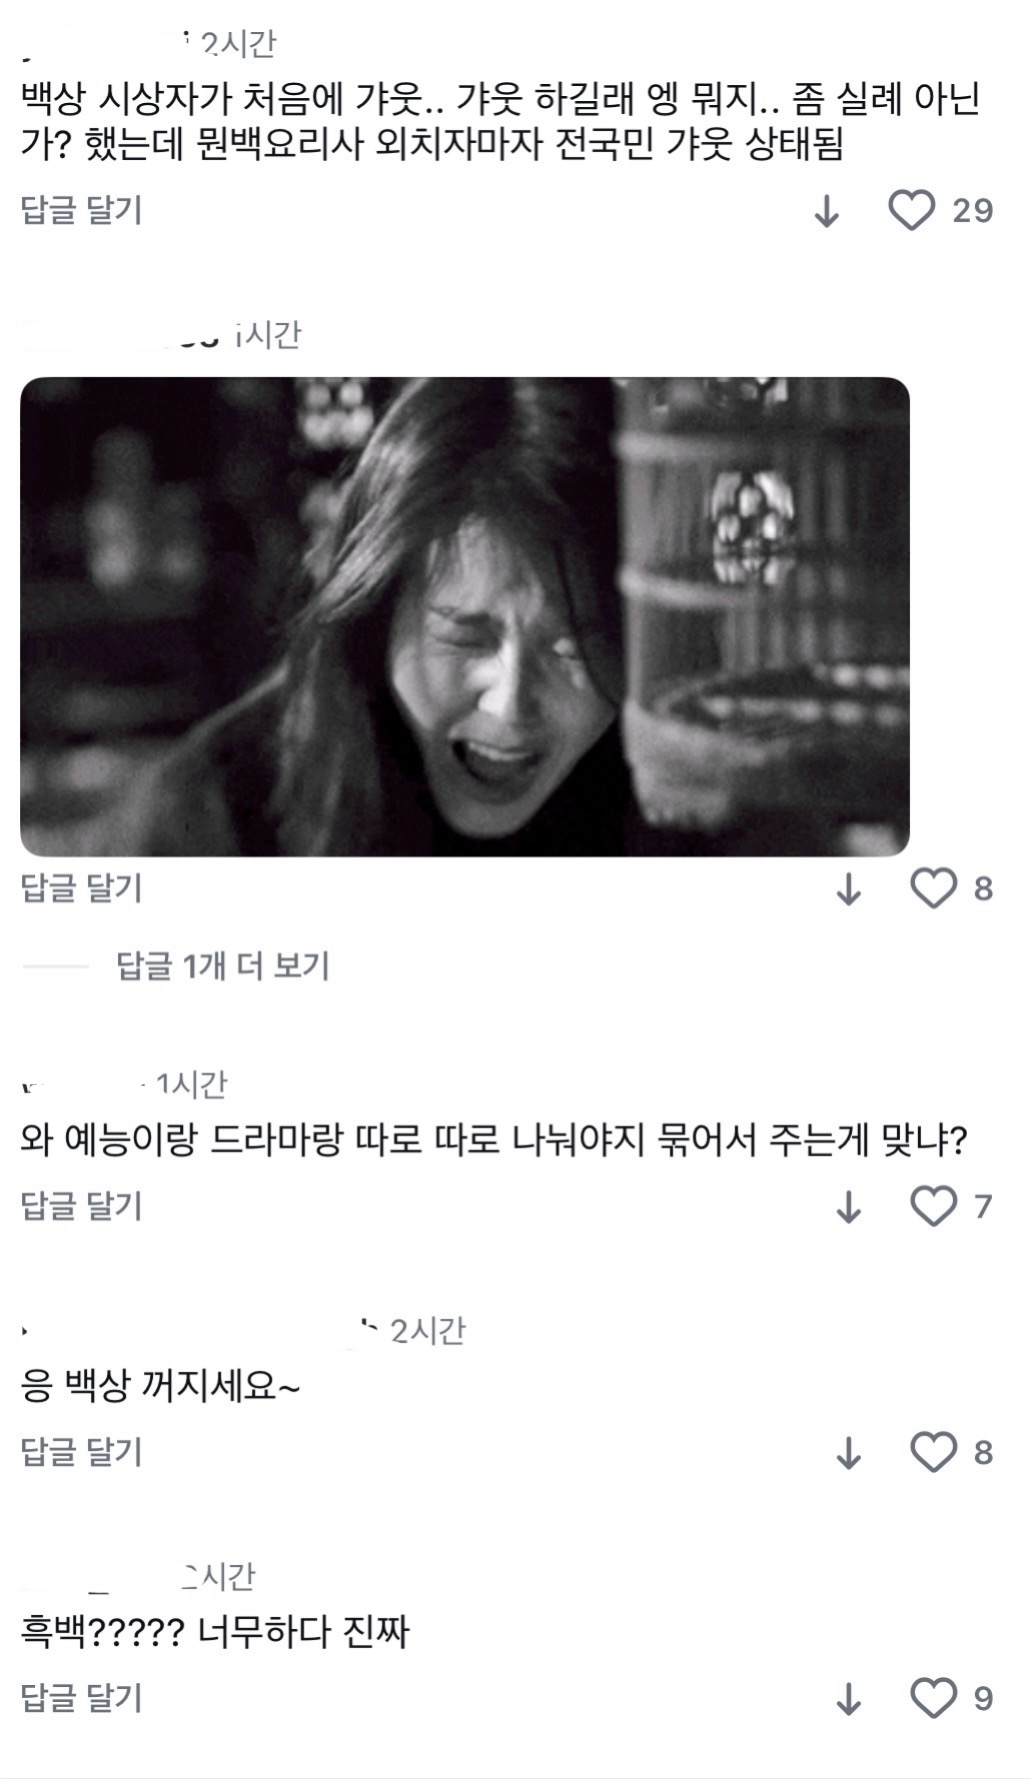Tap the 백상 시상자가 처음에 comment text
The height and width of the screenshot is (1779, 1031).
coord(500,122)
